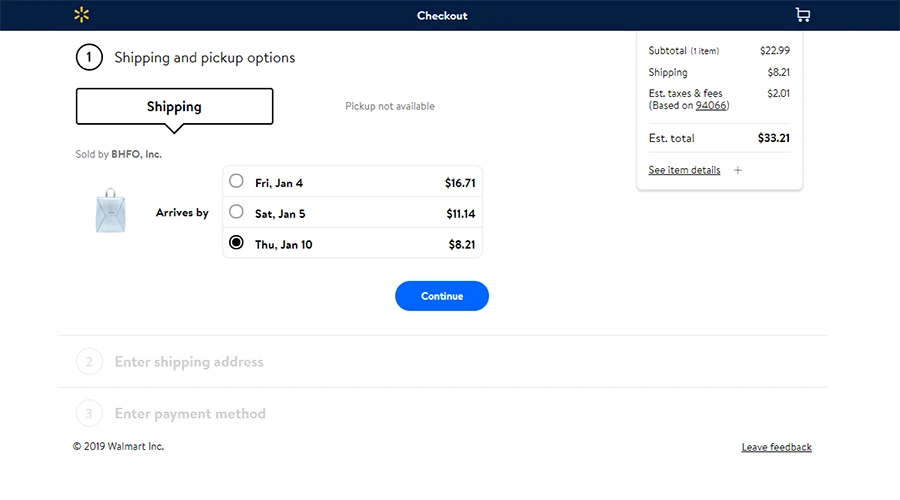Viewport: 900px width, 500px height.
Task: Open the Leave feedback link
Action: coord(776,447)
